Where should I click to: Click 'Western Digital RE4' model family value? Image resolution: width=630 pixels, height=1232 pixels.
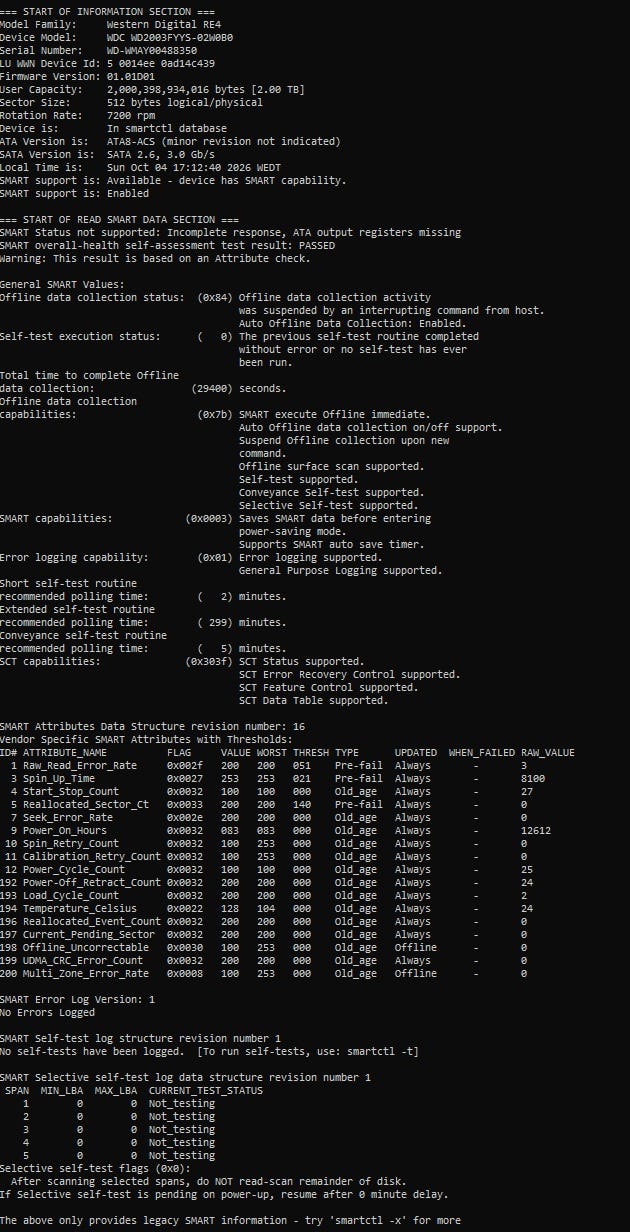[163, 24]
